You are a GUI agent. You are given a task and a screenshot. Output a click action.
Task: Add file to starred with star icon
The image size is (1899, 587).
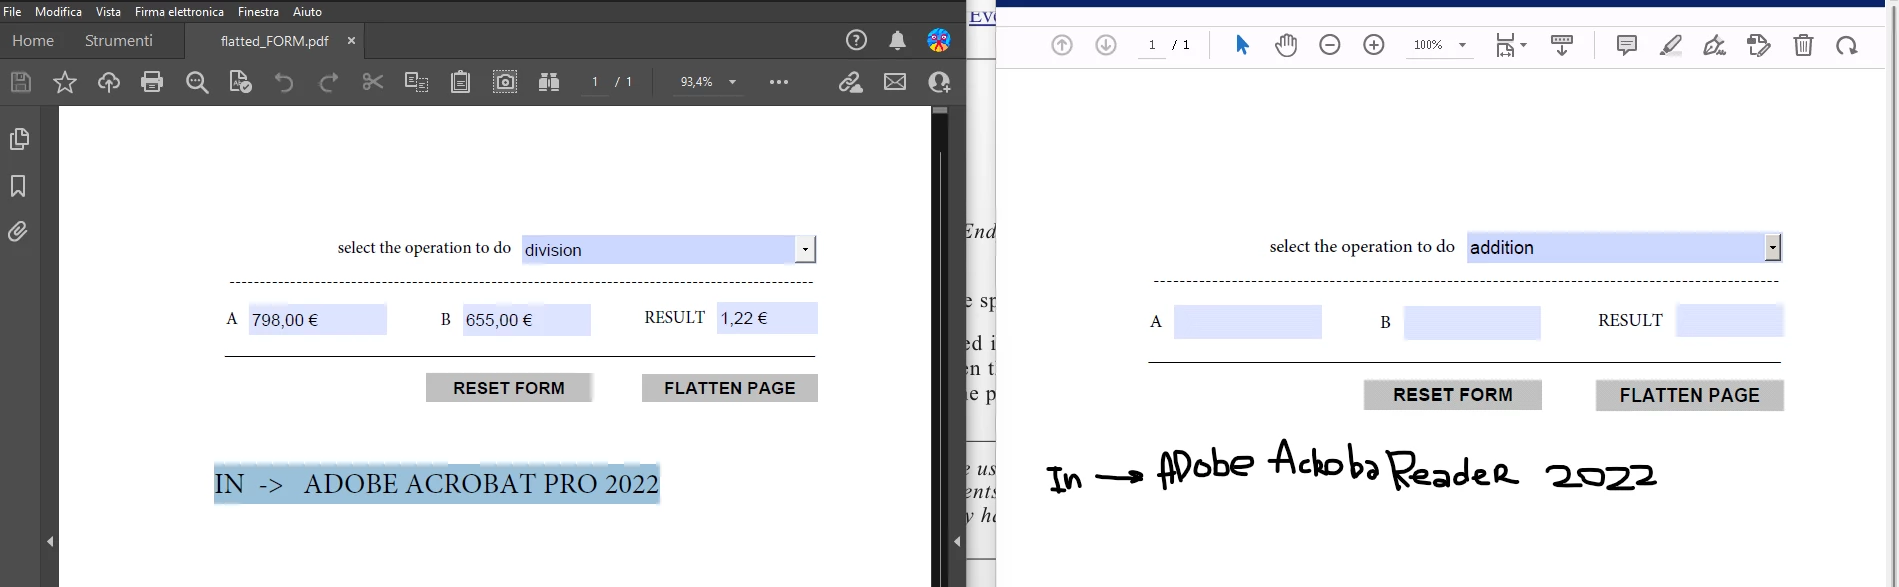click(x=65, y=82)
